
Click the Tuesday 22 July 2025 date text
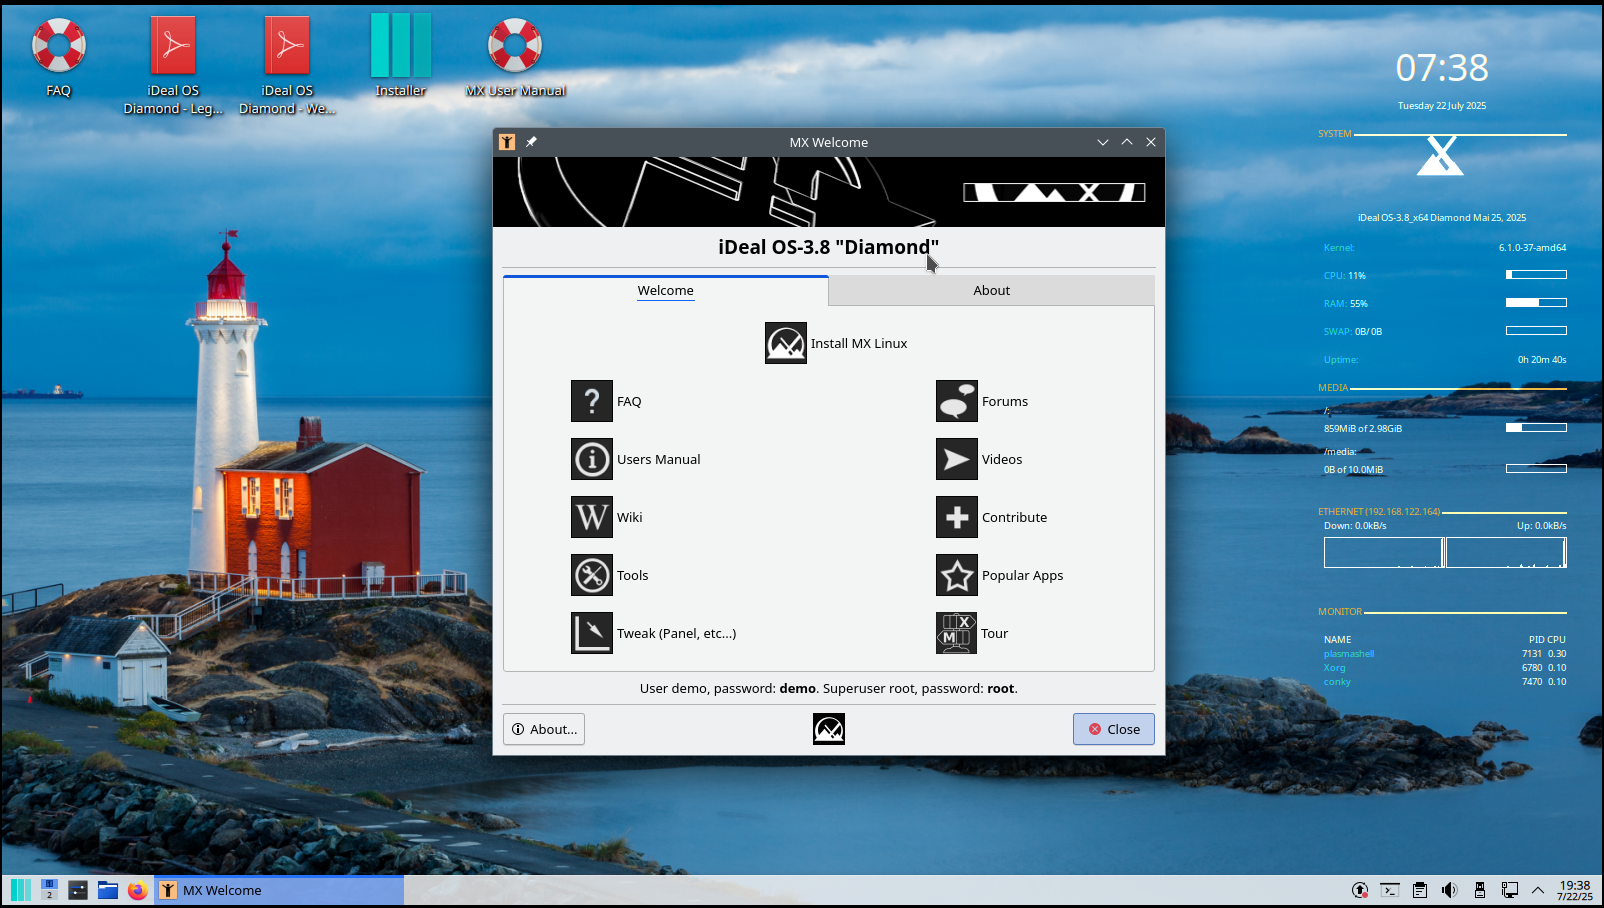point(1442,105)
